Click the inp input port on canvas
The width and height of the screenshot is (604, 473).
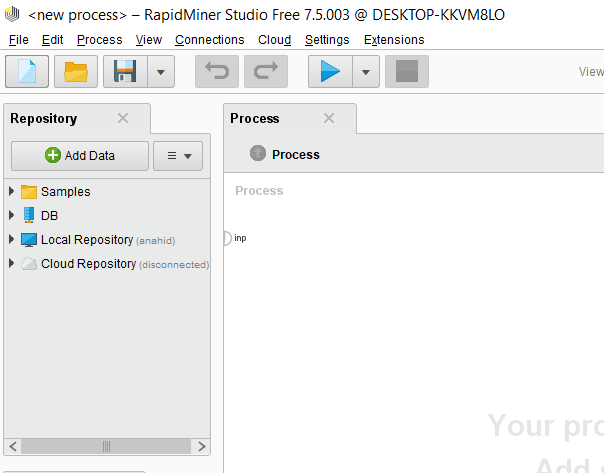point(227,238)
